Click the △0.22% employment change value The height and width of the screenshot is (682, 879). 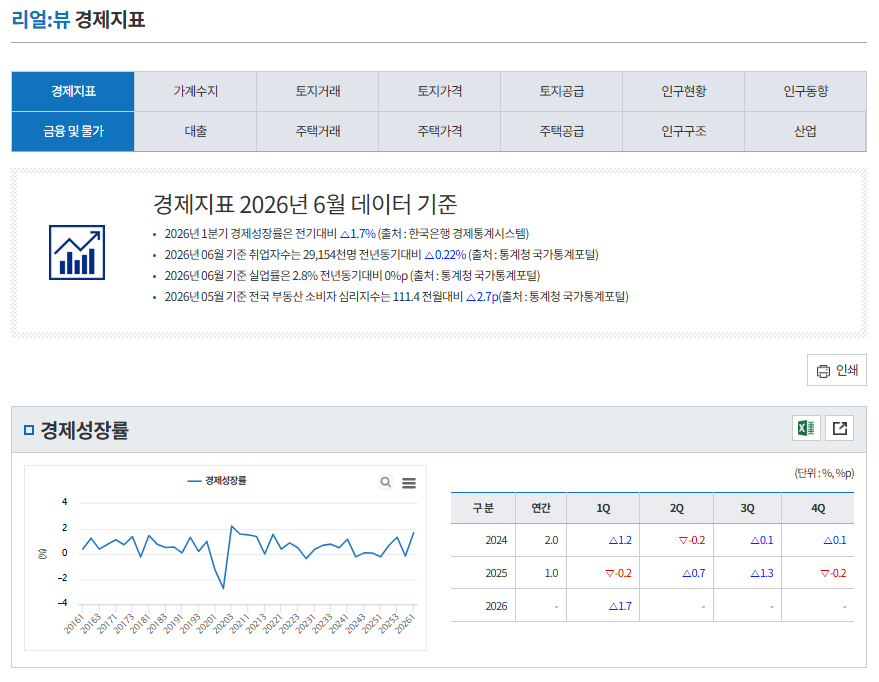point(445,255)
